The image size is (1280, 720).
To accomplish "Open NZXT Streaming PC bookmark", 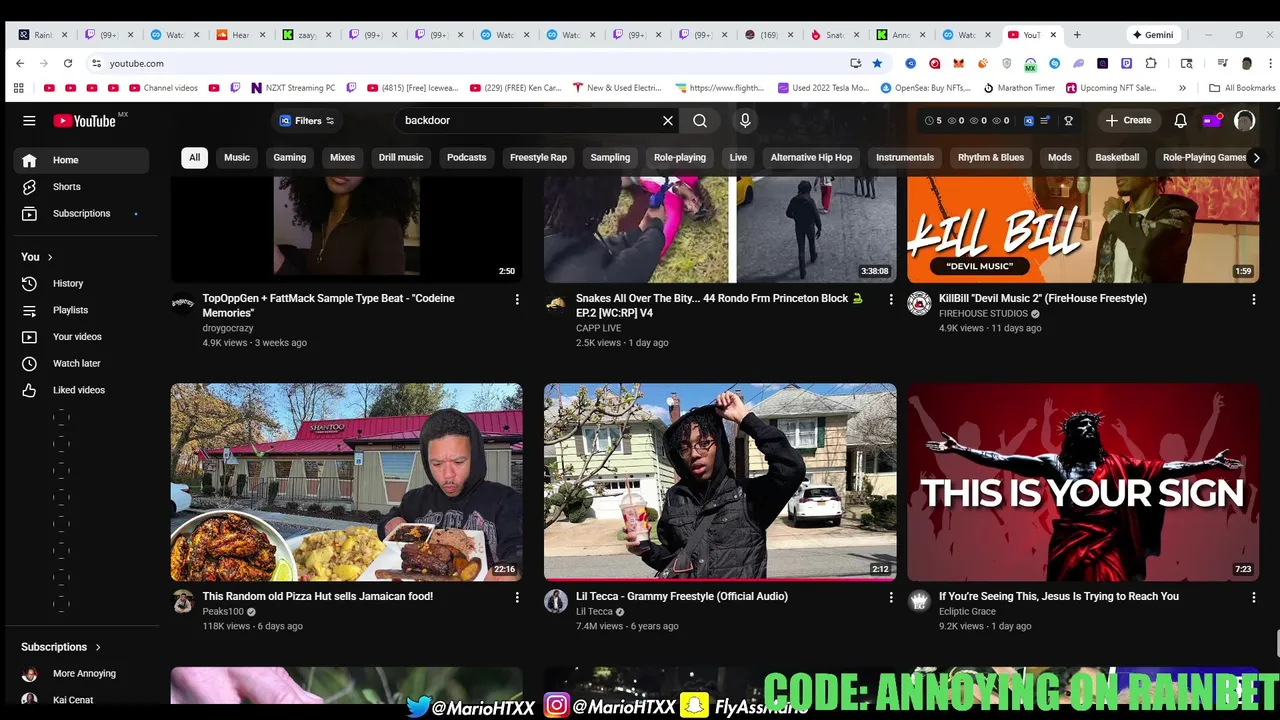I will pyautogui.click(x=293, y=88).
